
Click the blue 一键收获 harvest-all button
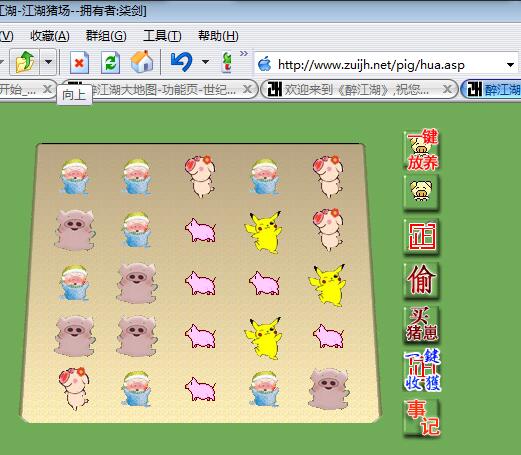(422, 371)
